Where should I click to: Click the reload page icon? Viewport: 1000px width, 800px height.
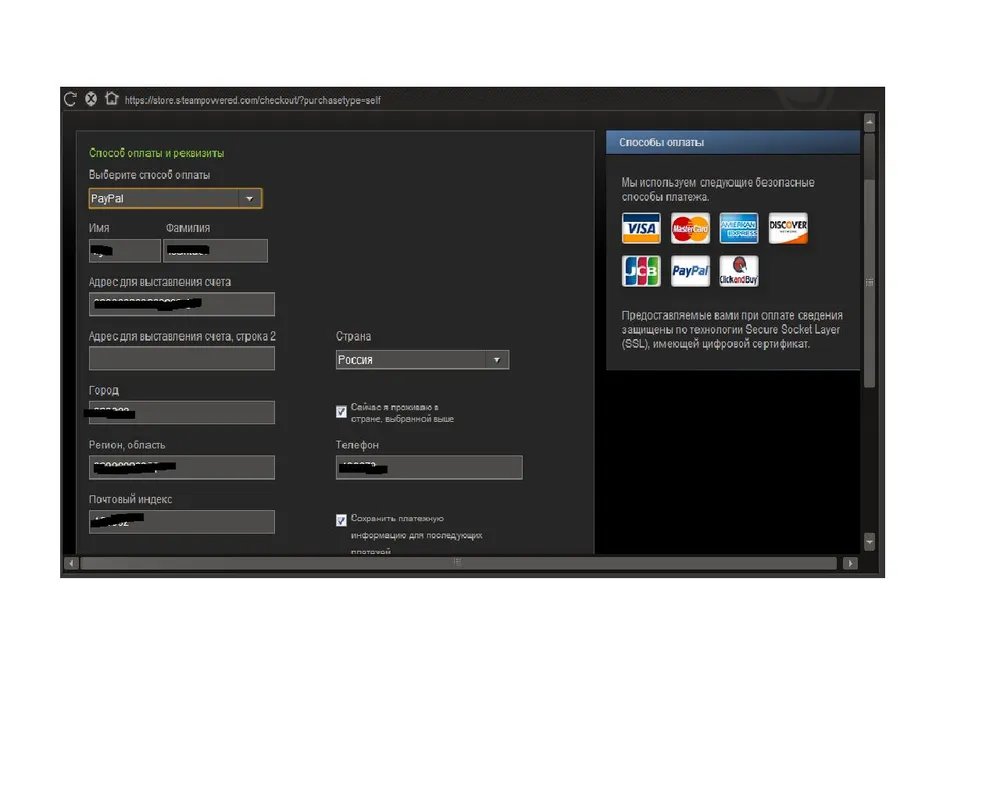click(x=70, y=99)
